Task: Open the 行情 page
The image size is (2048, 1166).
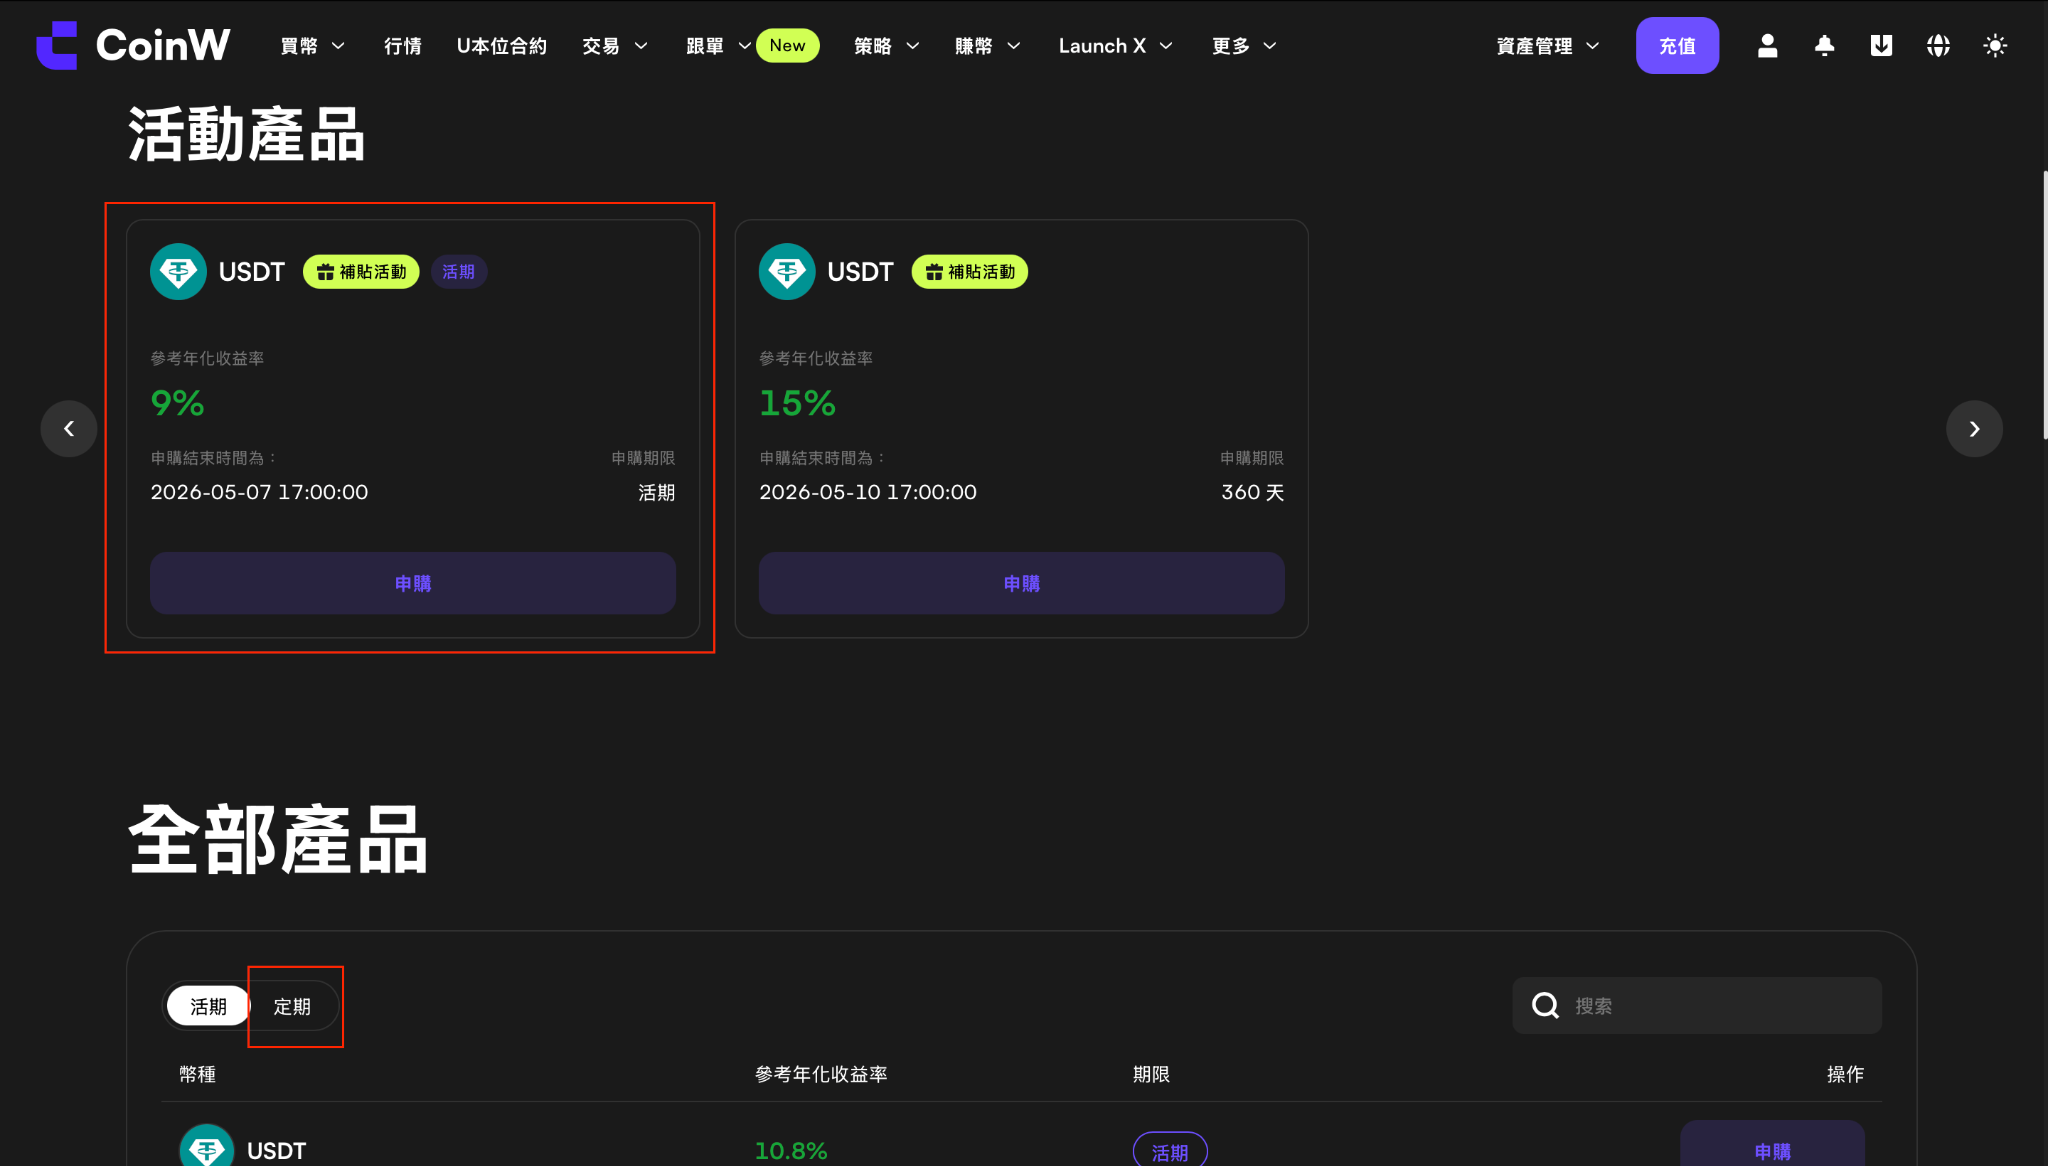Action: coord(403,46)
